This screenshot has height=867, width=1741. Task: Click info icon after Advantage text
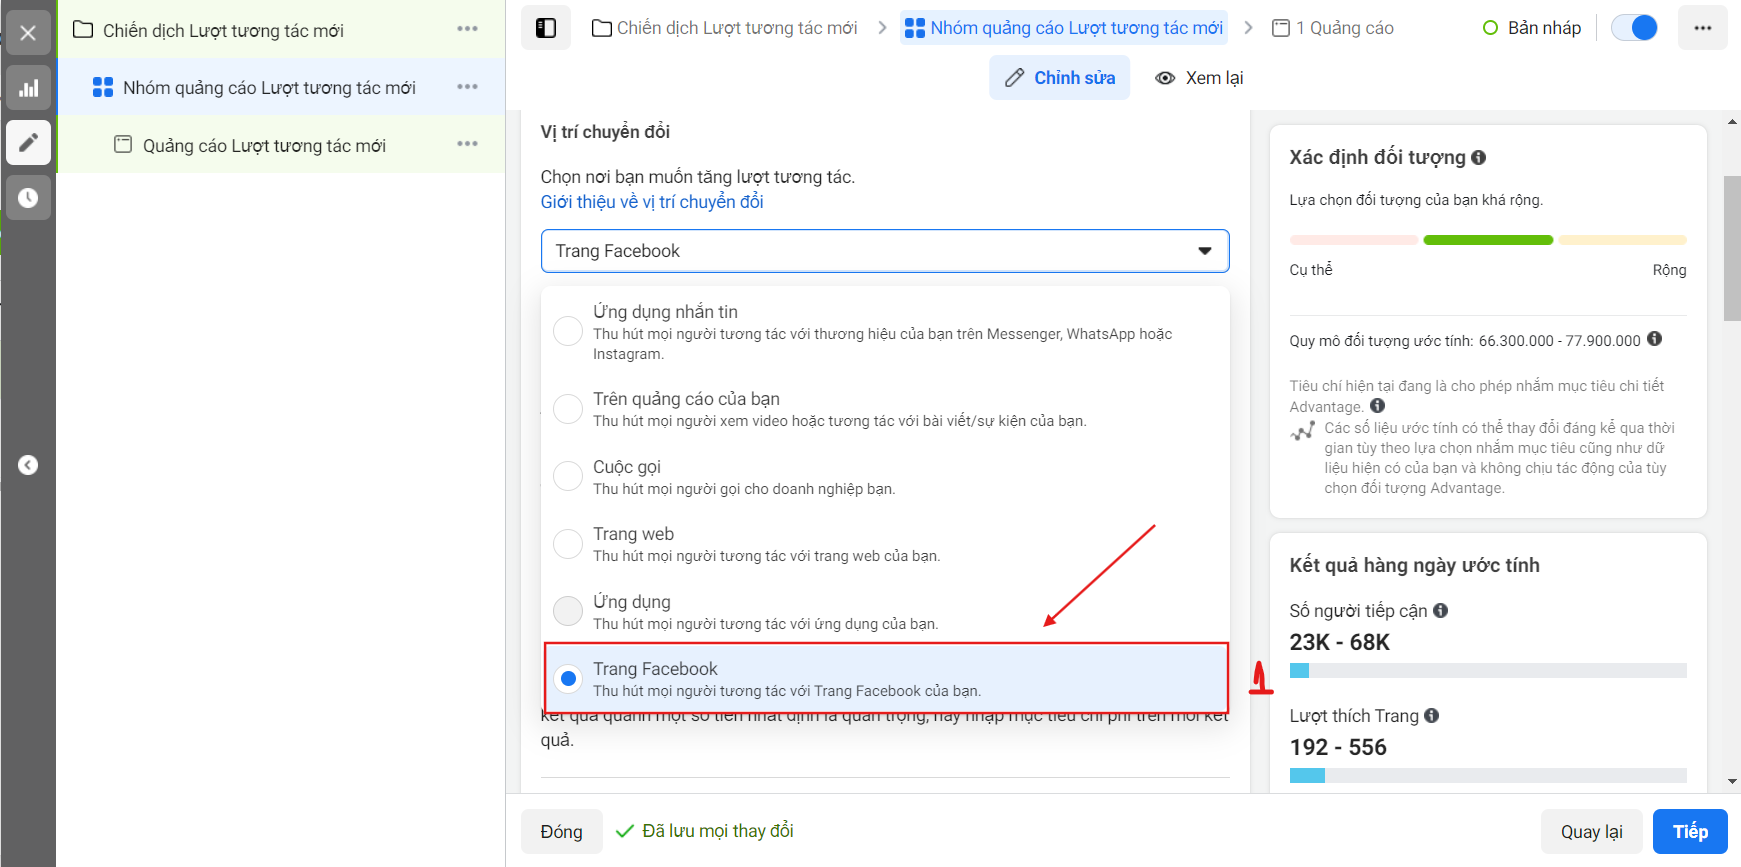pos(1377,405)
